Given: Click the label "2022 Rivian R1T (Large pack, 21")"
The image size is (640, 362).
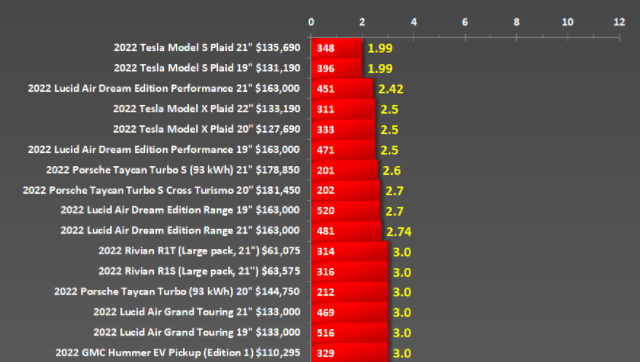Looking at the screenshot, I should click(179, 251).
